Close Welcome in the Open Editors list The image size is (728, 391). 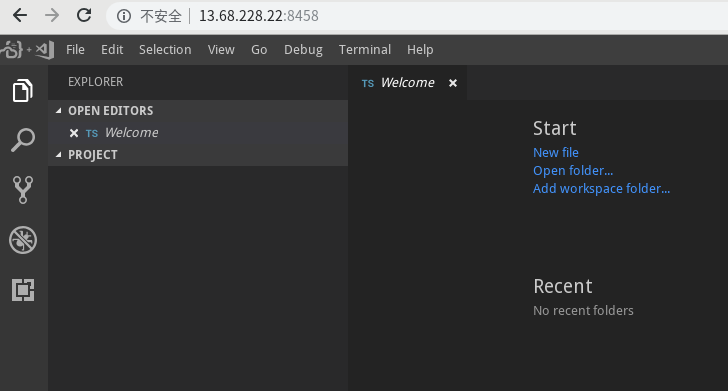[x=73, y=133]
